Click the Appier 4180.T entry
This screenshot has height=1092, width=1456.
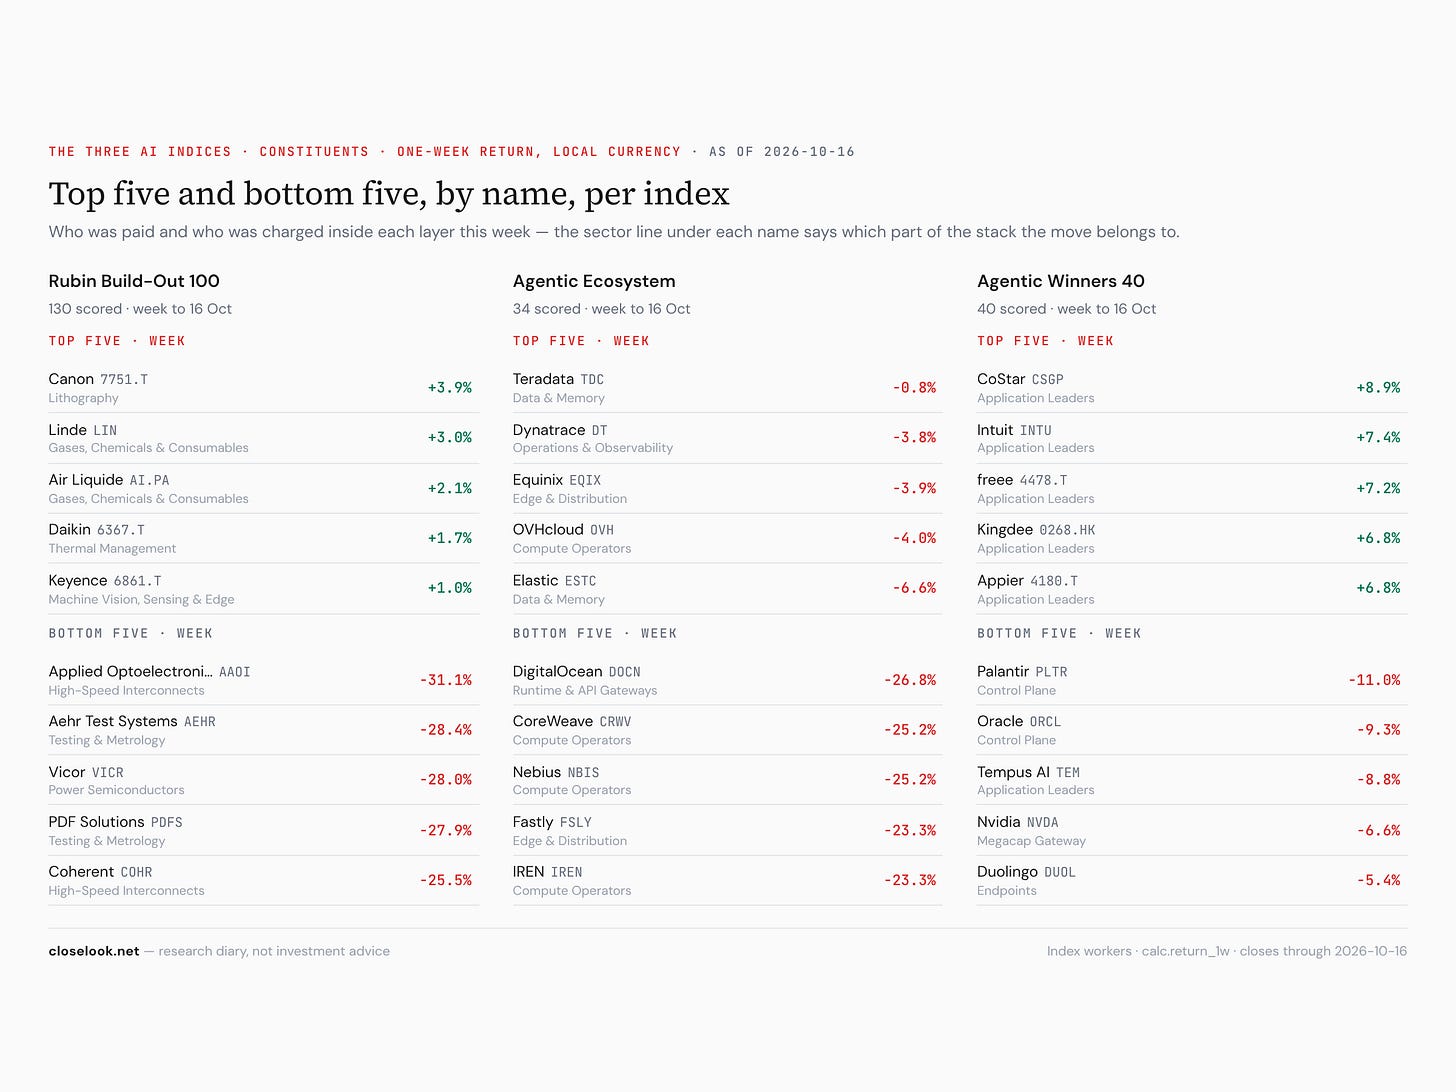coord(1027,580)
